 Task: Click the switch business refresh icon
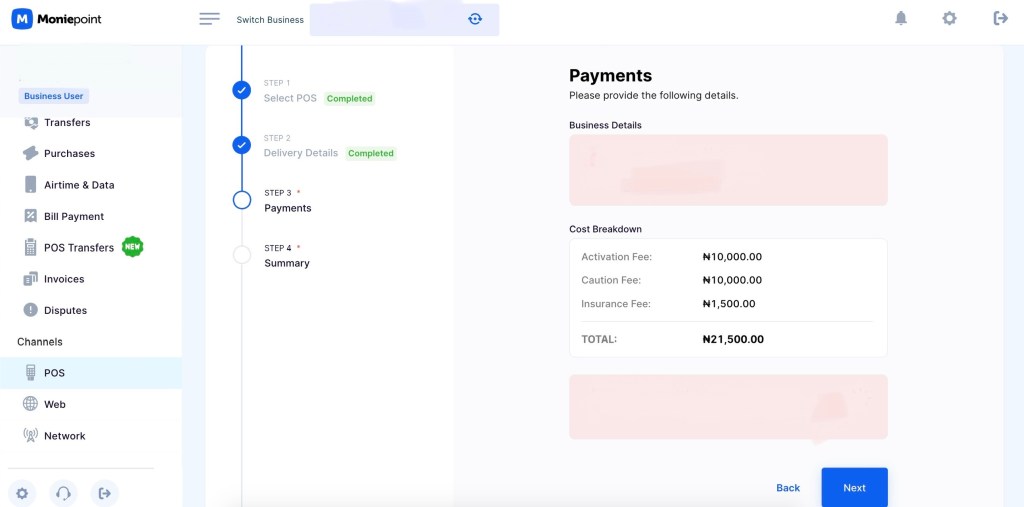tap(475, 20)
